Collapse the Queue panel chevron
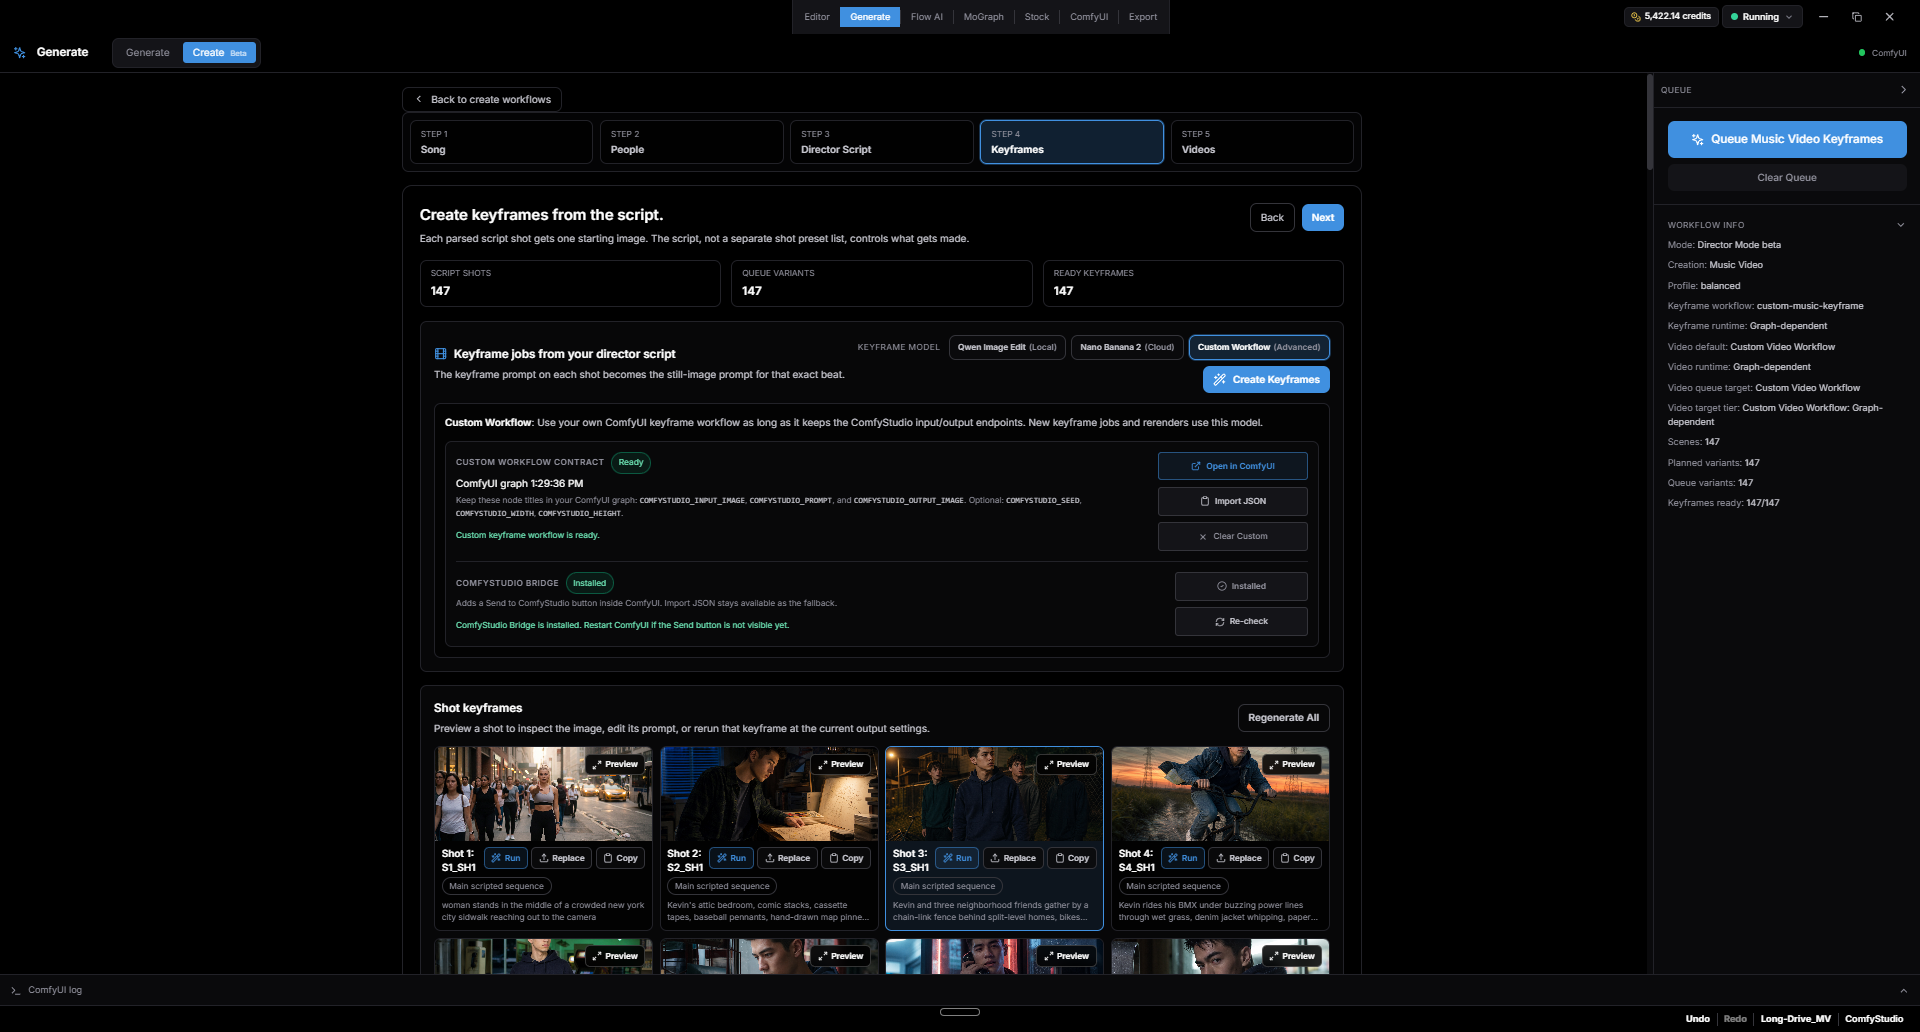This screenshot has height=1032, width=1920. [1903, 90]
